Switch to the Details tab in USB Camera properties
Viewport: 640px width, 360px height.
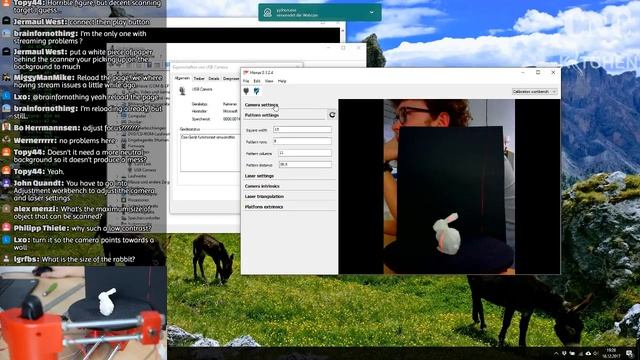(x=213, y=78)
